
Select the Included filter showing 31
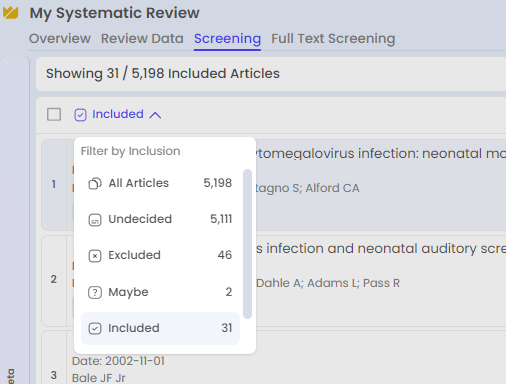[x=160, y=328]
